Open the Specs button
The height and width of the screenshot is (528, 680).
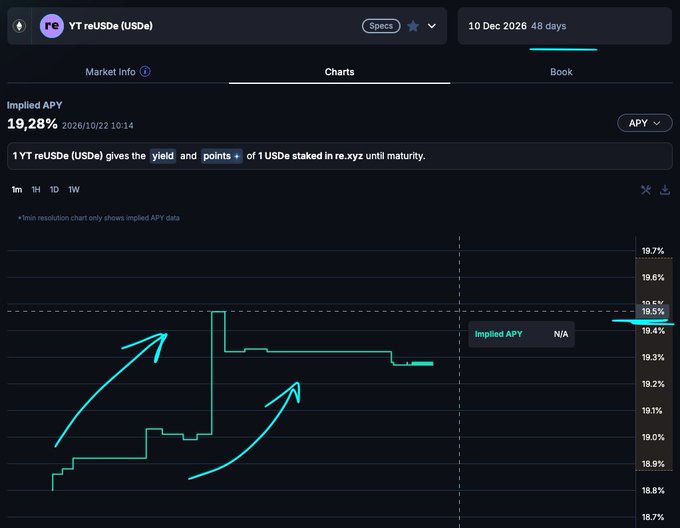pyautogui.click(x=381, y=26)
